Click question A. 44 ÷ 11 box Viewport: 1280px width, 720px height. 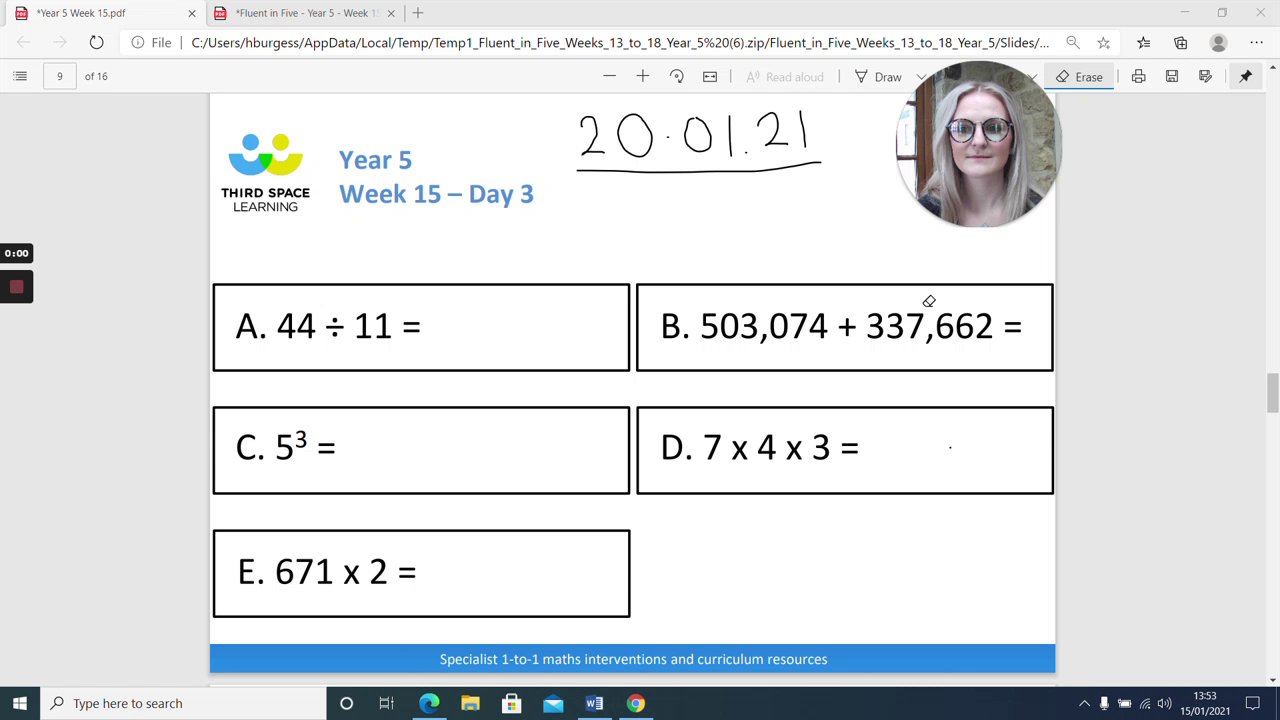click(421, 327)
